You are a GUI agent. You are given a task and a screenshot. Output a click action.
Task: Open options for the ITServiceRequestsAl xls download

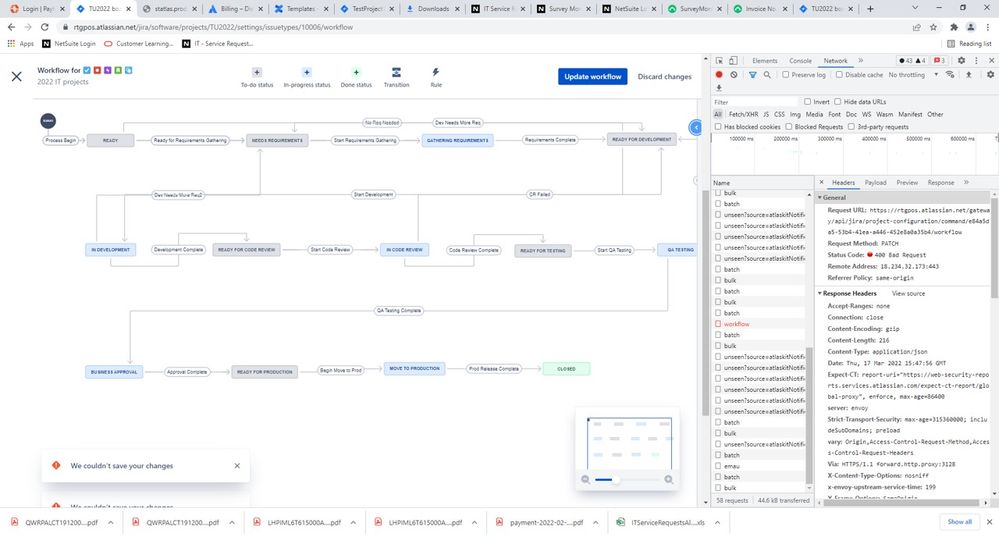tap(717, 522)
